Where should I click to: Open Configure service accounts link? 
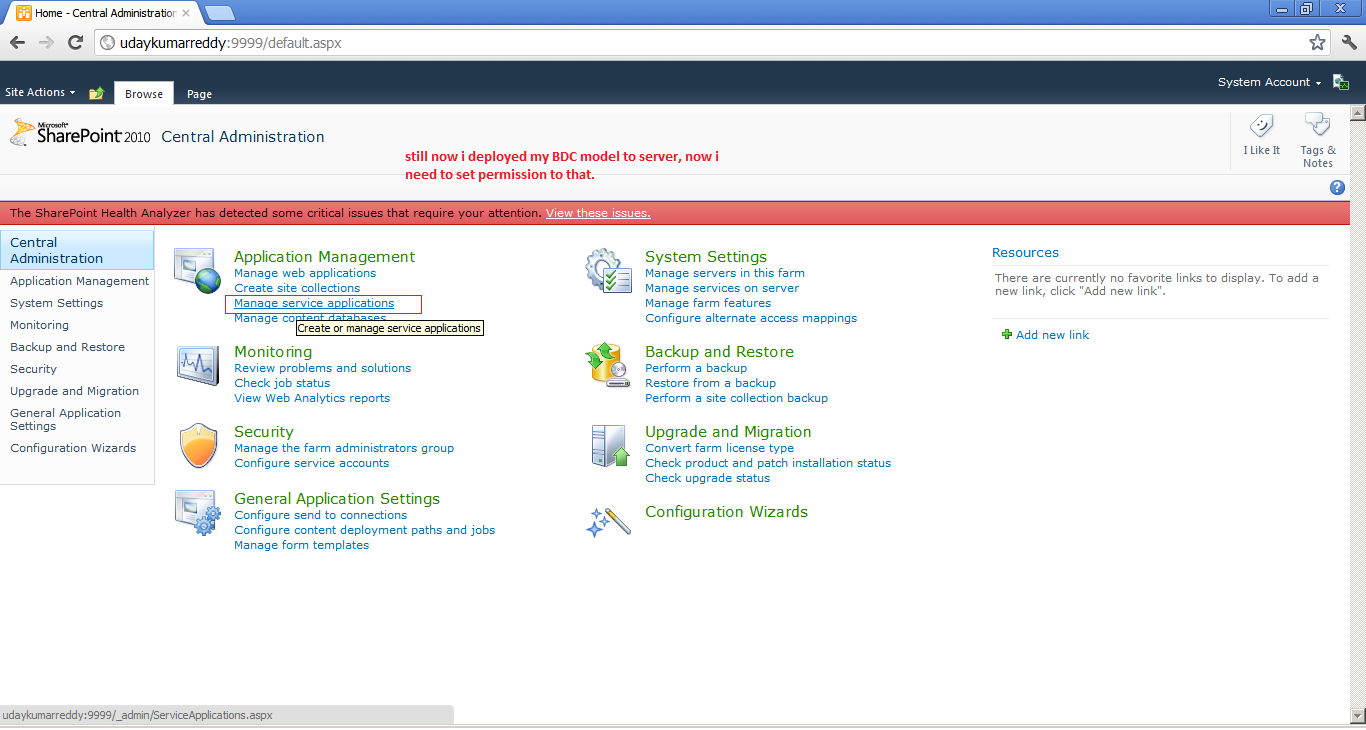(x=311, y=463)
